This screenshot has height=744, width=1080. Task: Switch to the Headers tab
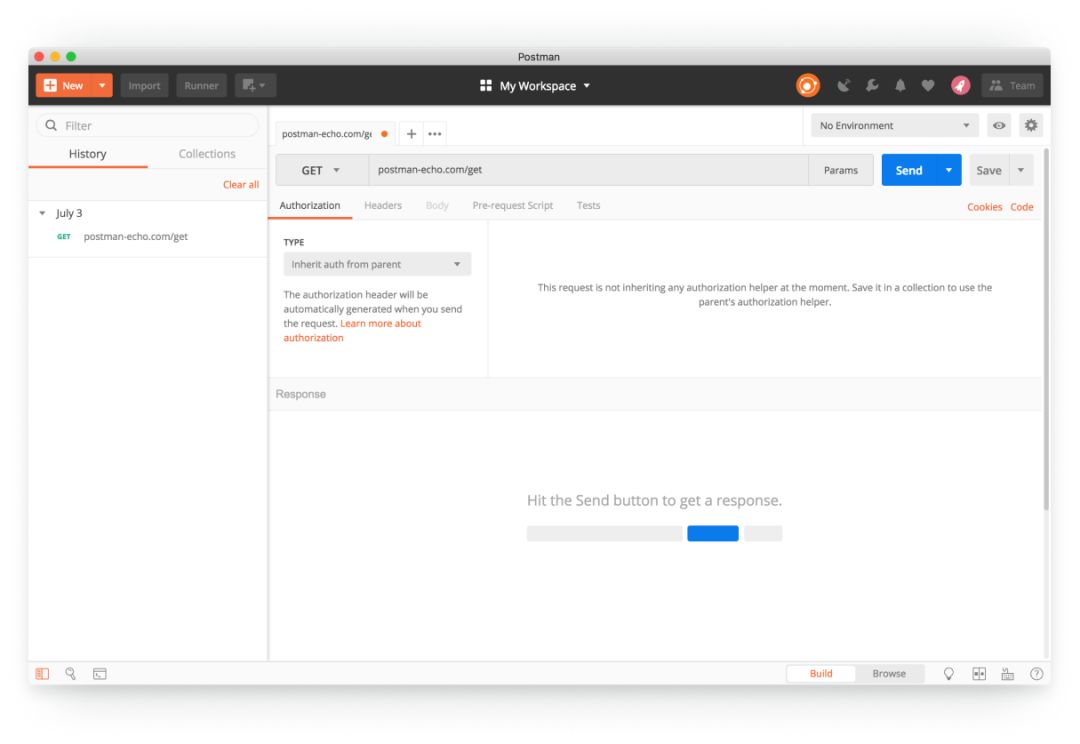pos(383,205)
